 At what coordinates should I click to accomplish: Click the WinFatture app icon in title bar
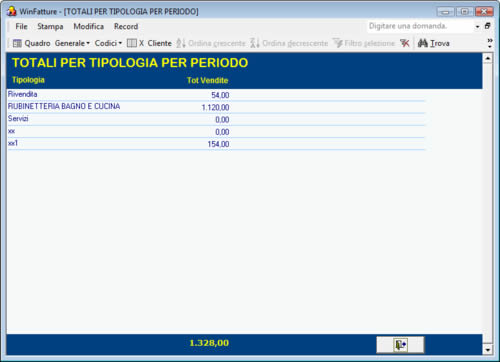[11, 11]
